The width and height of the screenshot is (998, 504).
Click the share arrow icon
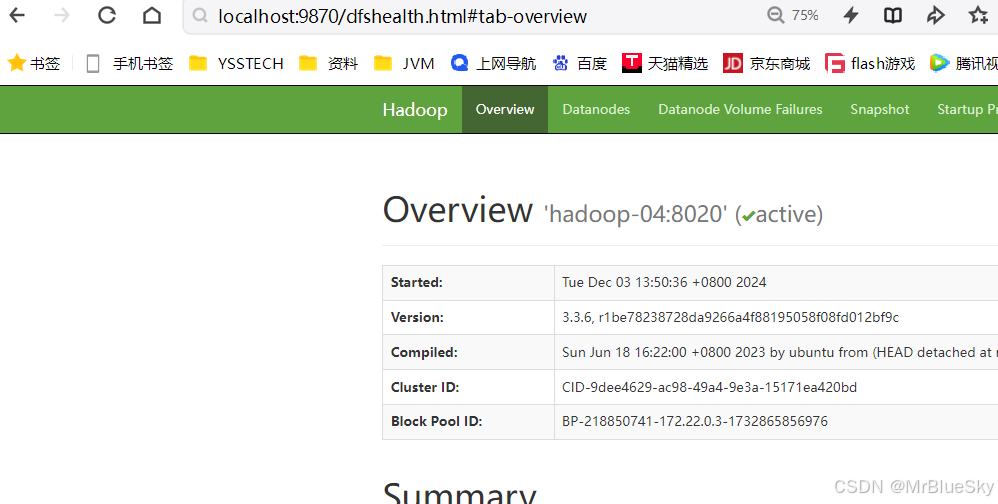click(x=936, y=15)
